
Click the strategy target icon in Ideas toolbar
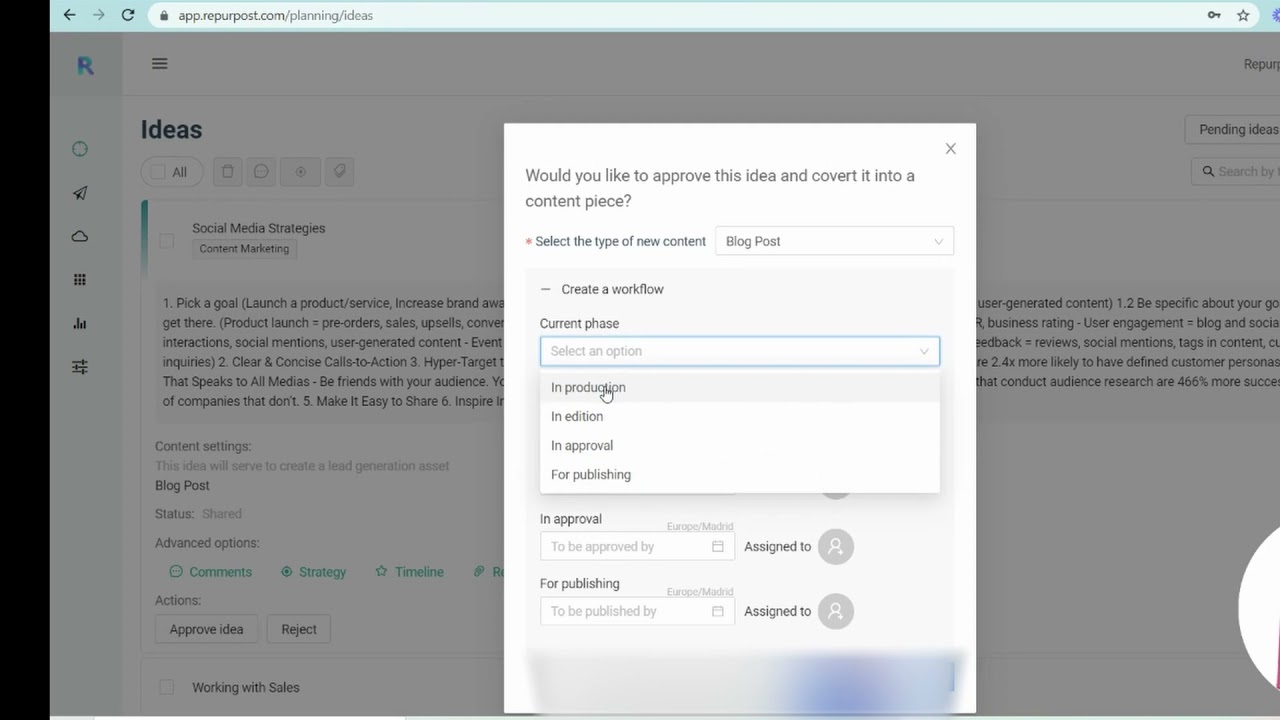pyautogui.click(x=300, y=172)
